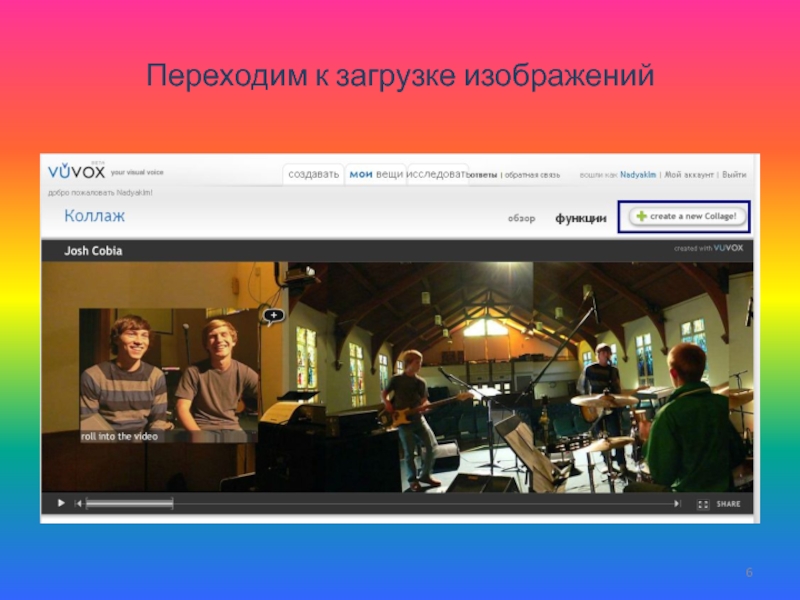Click the plus hotspot speech bubble
The width and height of the screenshot is (800, 600).
click(x=273, y=316)
